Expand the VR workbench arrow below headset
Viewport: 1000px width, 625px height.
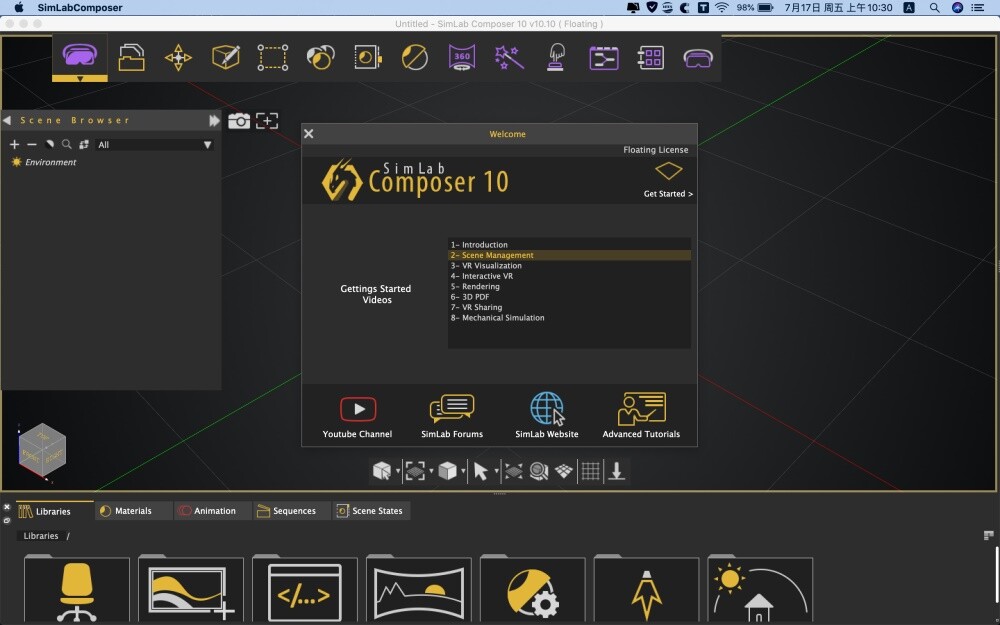tap(80, 79)
